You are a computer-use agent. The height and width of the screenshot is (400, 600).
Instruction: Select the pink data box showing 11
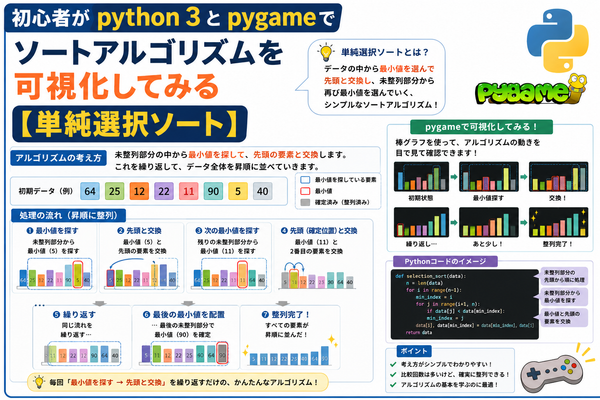click(x=189, y=191)
